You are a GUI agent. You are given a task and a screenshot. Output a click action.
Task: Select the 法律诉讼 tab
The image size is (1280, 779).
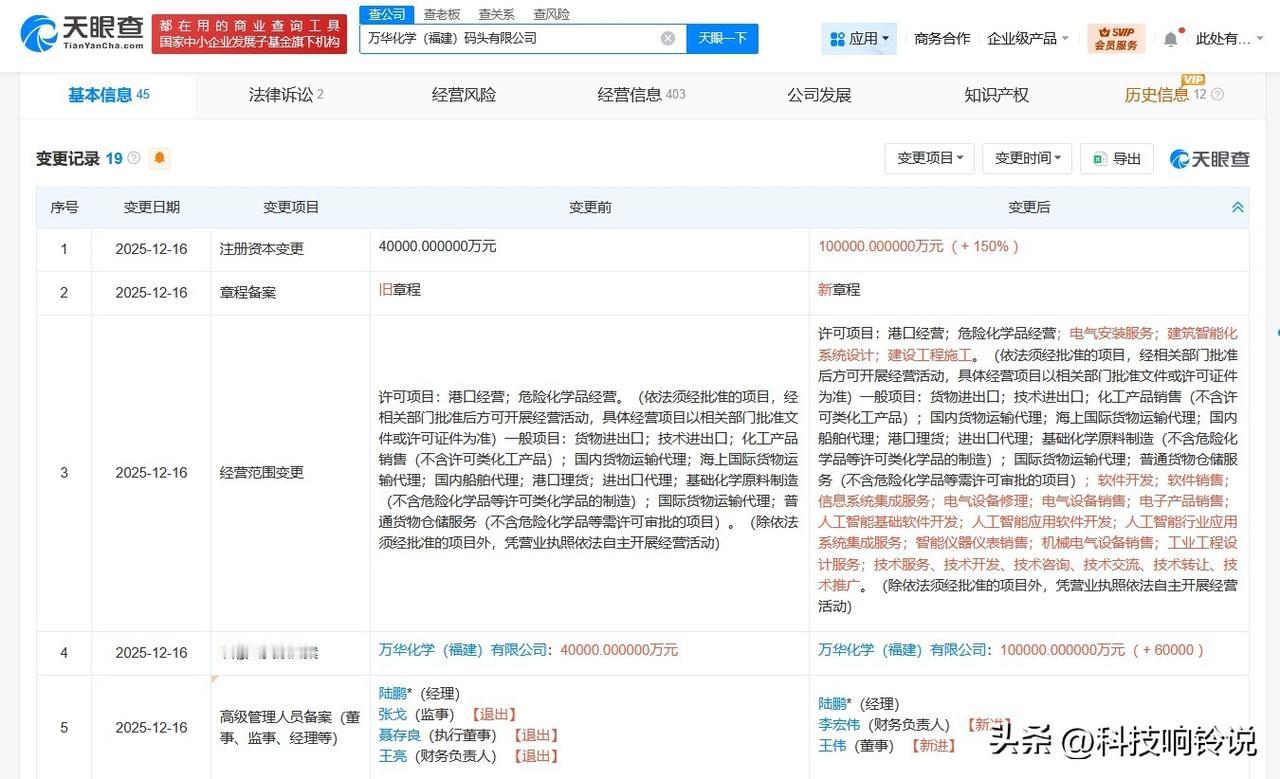[x=286, y=95]
